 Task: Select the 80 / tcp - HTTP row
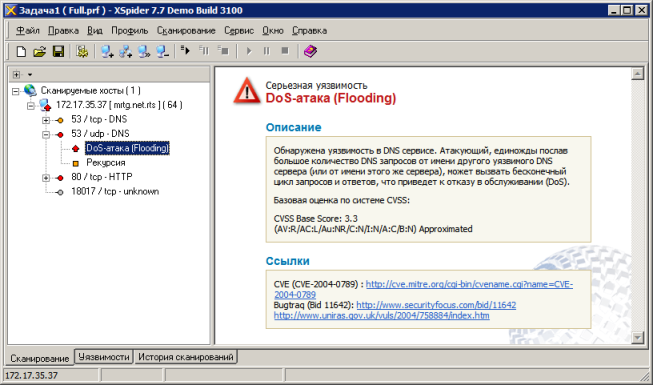[x=102, y=177]
